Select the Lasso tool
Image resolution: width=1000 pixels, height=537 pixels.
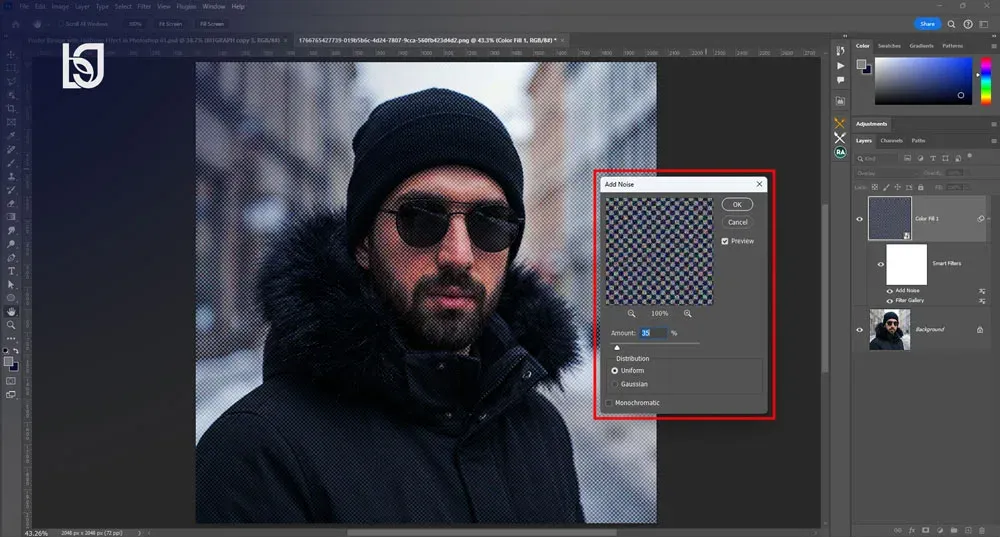(x=11, y=82)
